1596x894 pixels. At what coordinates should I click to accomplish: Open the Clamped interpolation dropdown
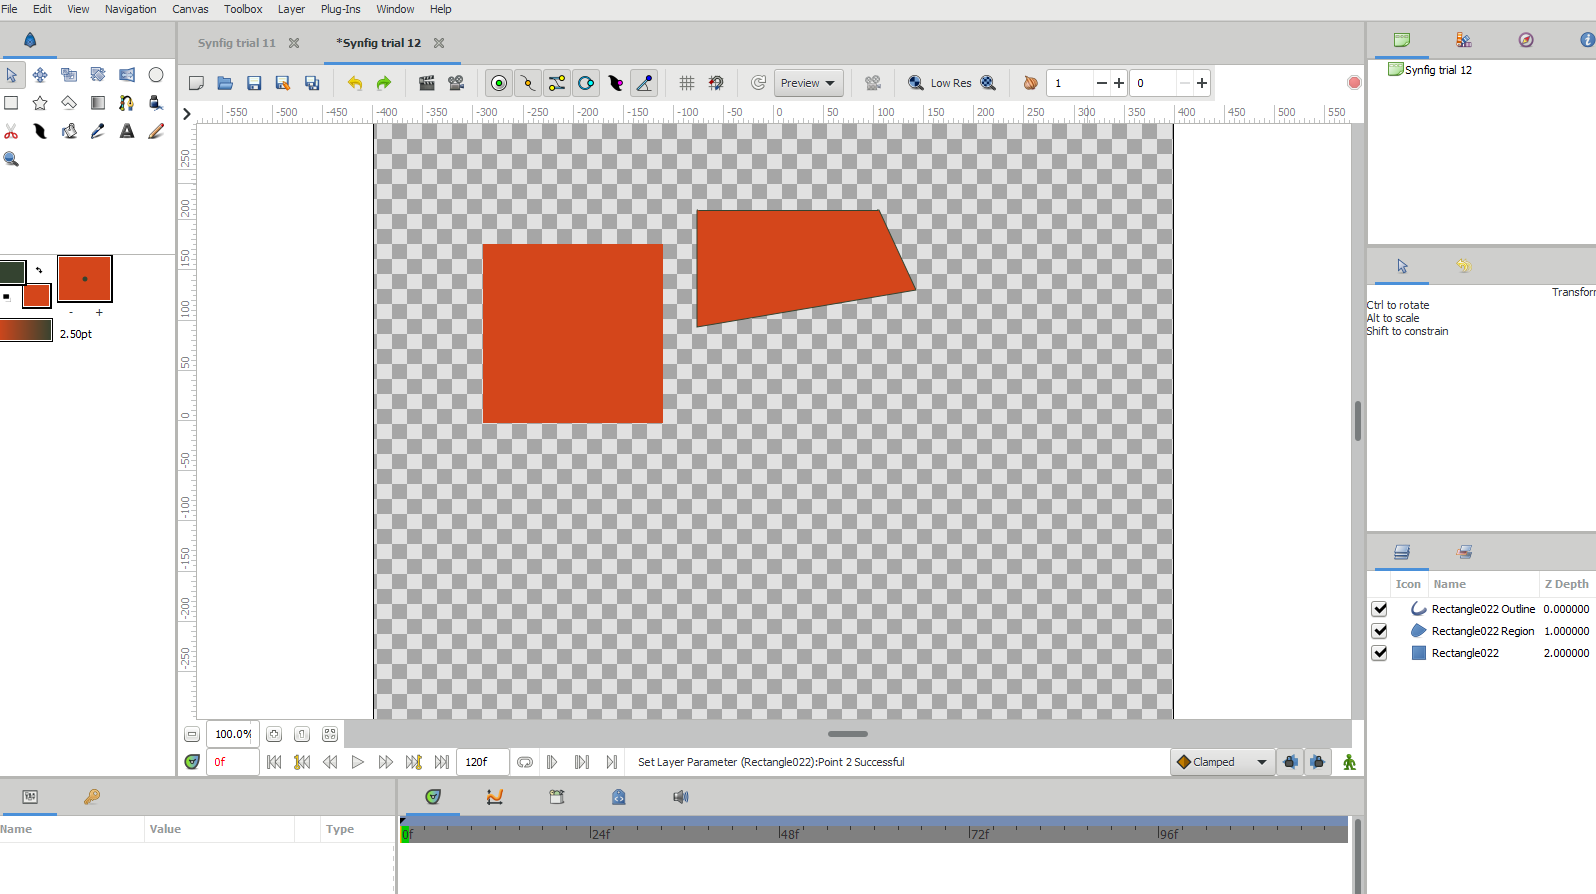coord(1222,762)
